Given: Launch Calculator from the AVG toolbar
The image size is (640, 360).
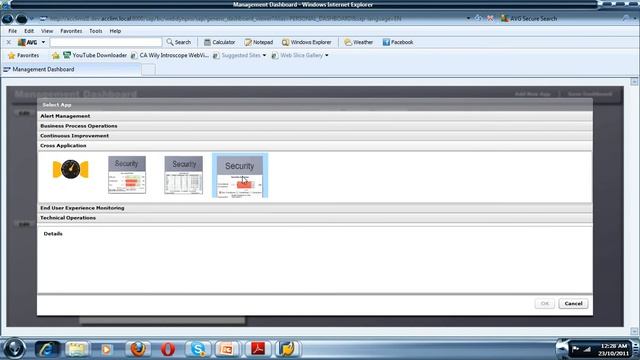Looking at the screenshot, I should pos(220,42).
